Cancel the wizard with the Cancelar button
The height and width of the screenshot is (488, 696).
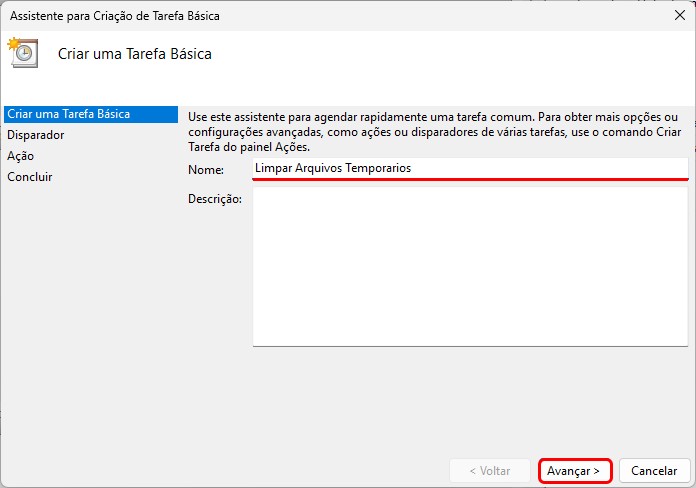[x=655, y=470]
